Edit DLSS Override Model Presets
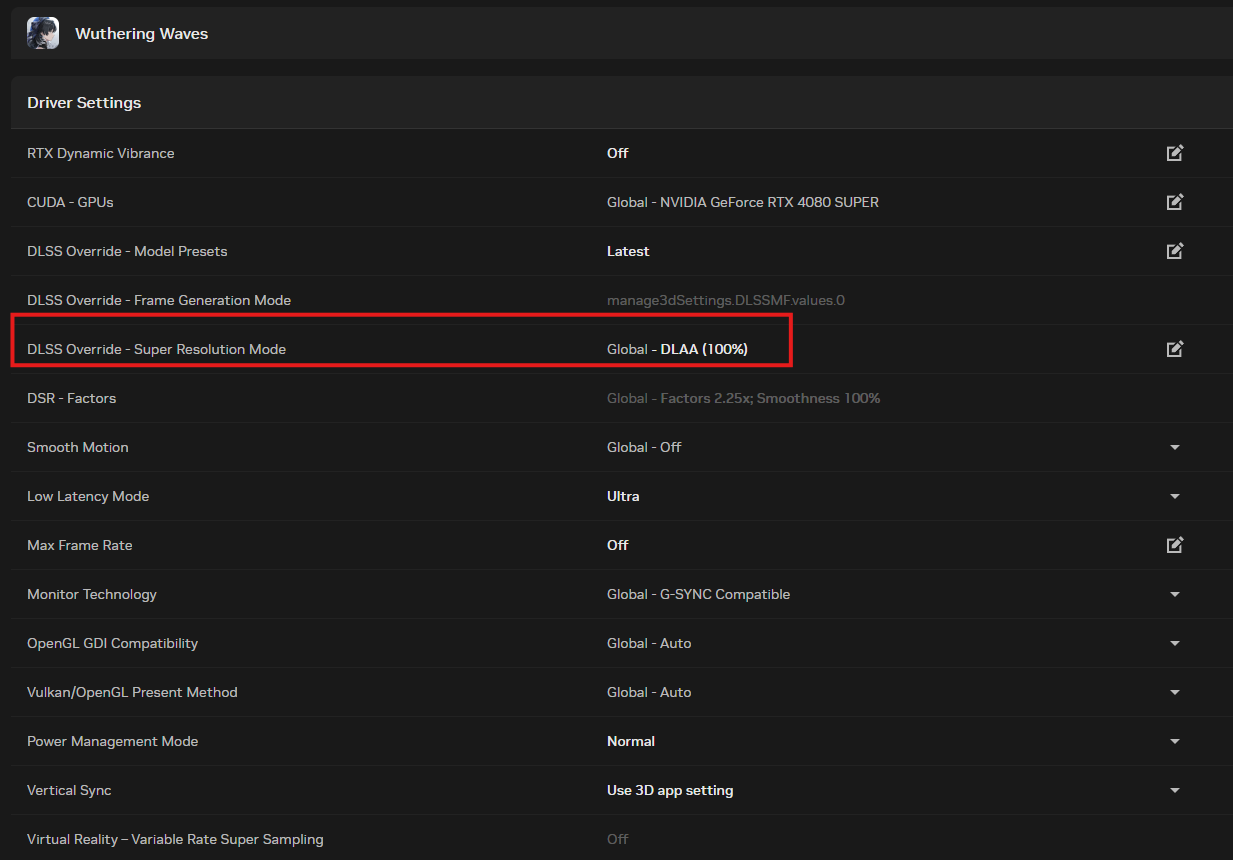Screen dimensions: 1233x860 click(x=1175, y=251)
